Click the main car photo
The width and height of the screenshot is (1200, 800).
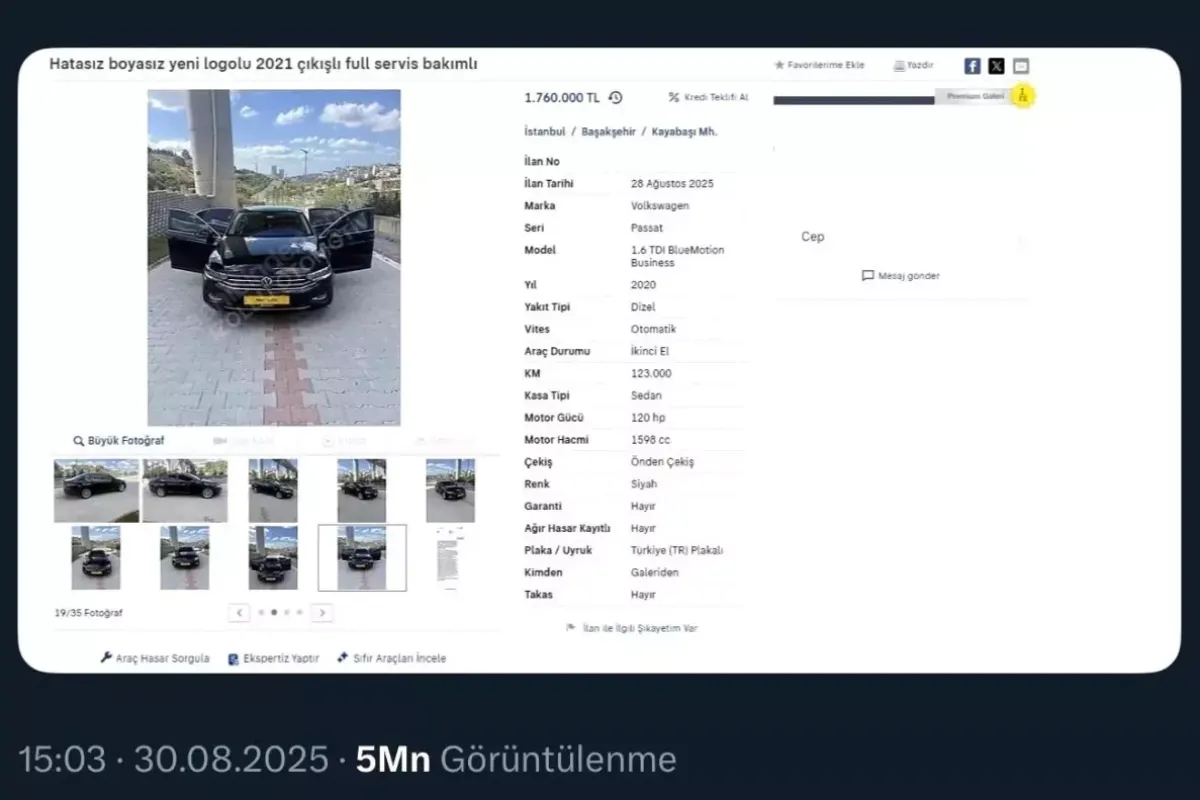click(274, 258)
